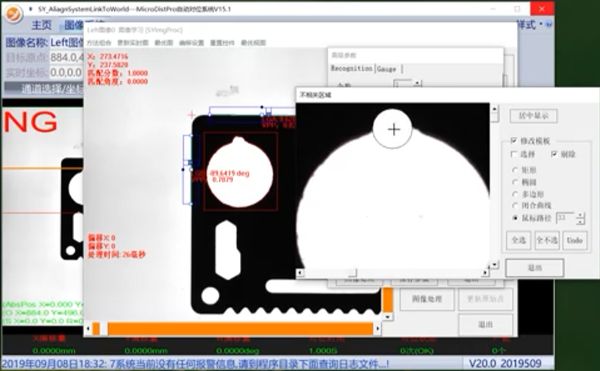
Task: Click the red NG result indicator
Action: click(31, 122)
